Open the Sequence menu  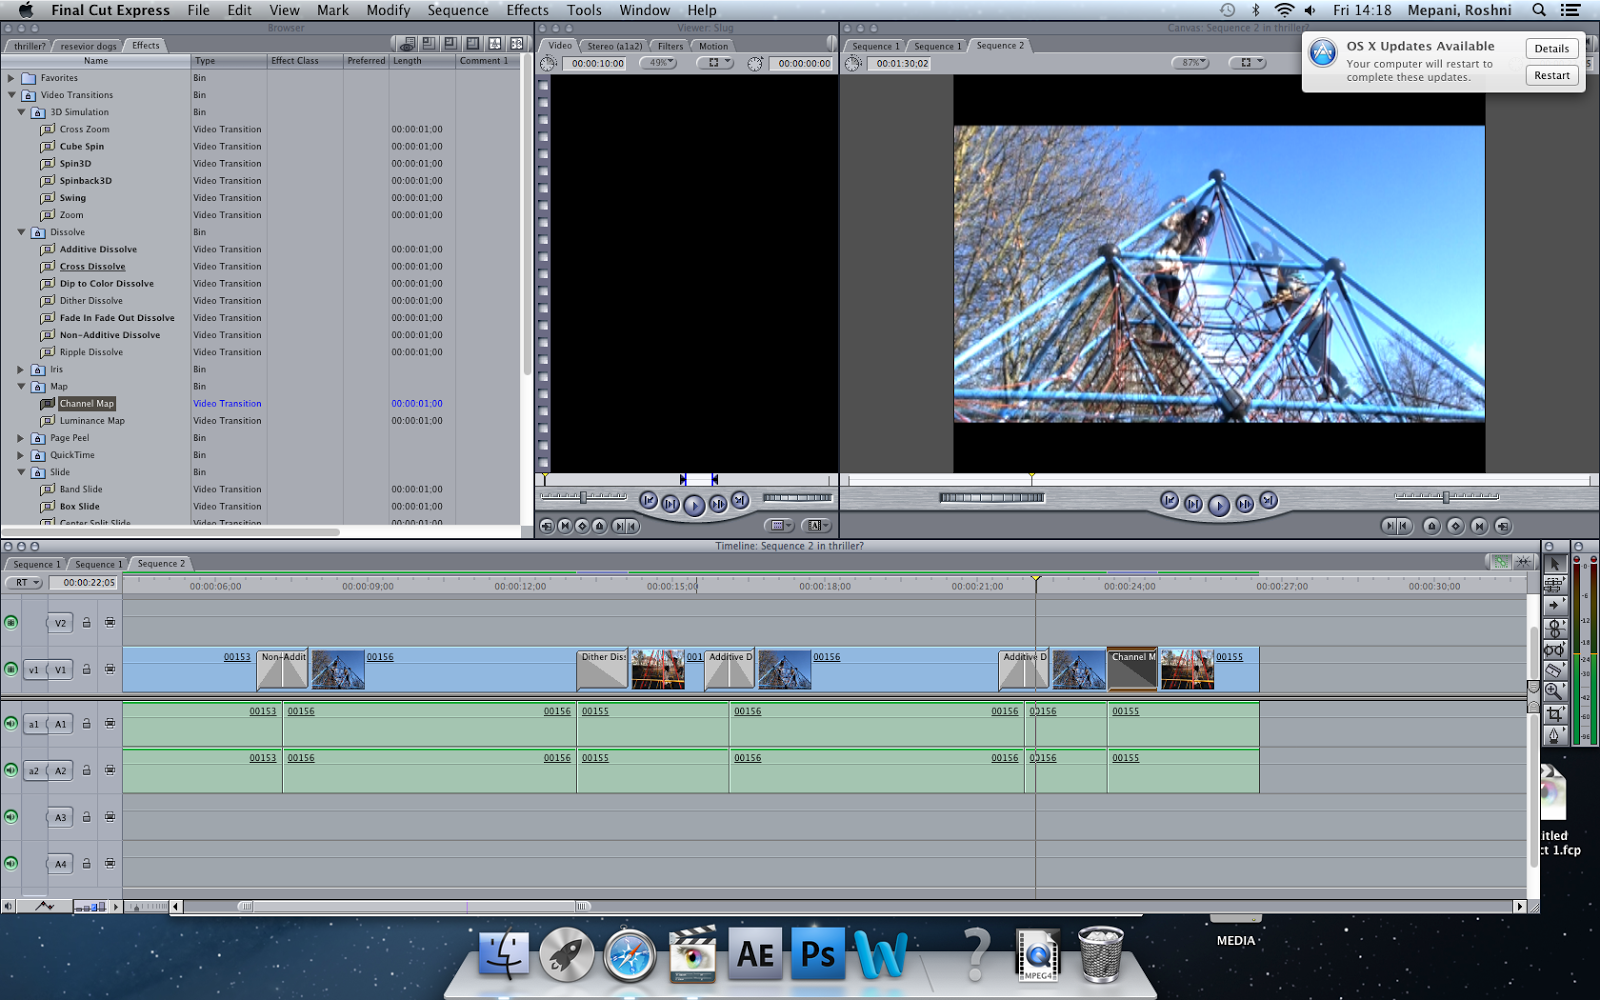pyautogui.click(x=458, y=10)
